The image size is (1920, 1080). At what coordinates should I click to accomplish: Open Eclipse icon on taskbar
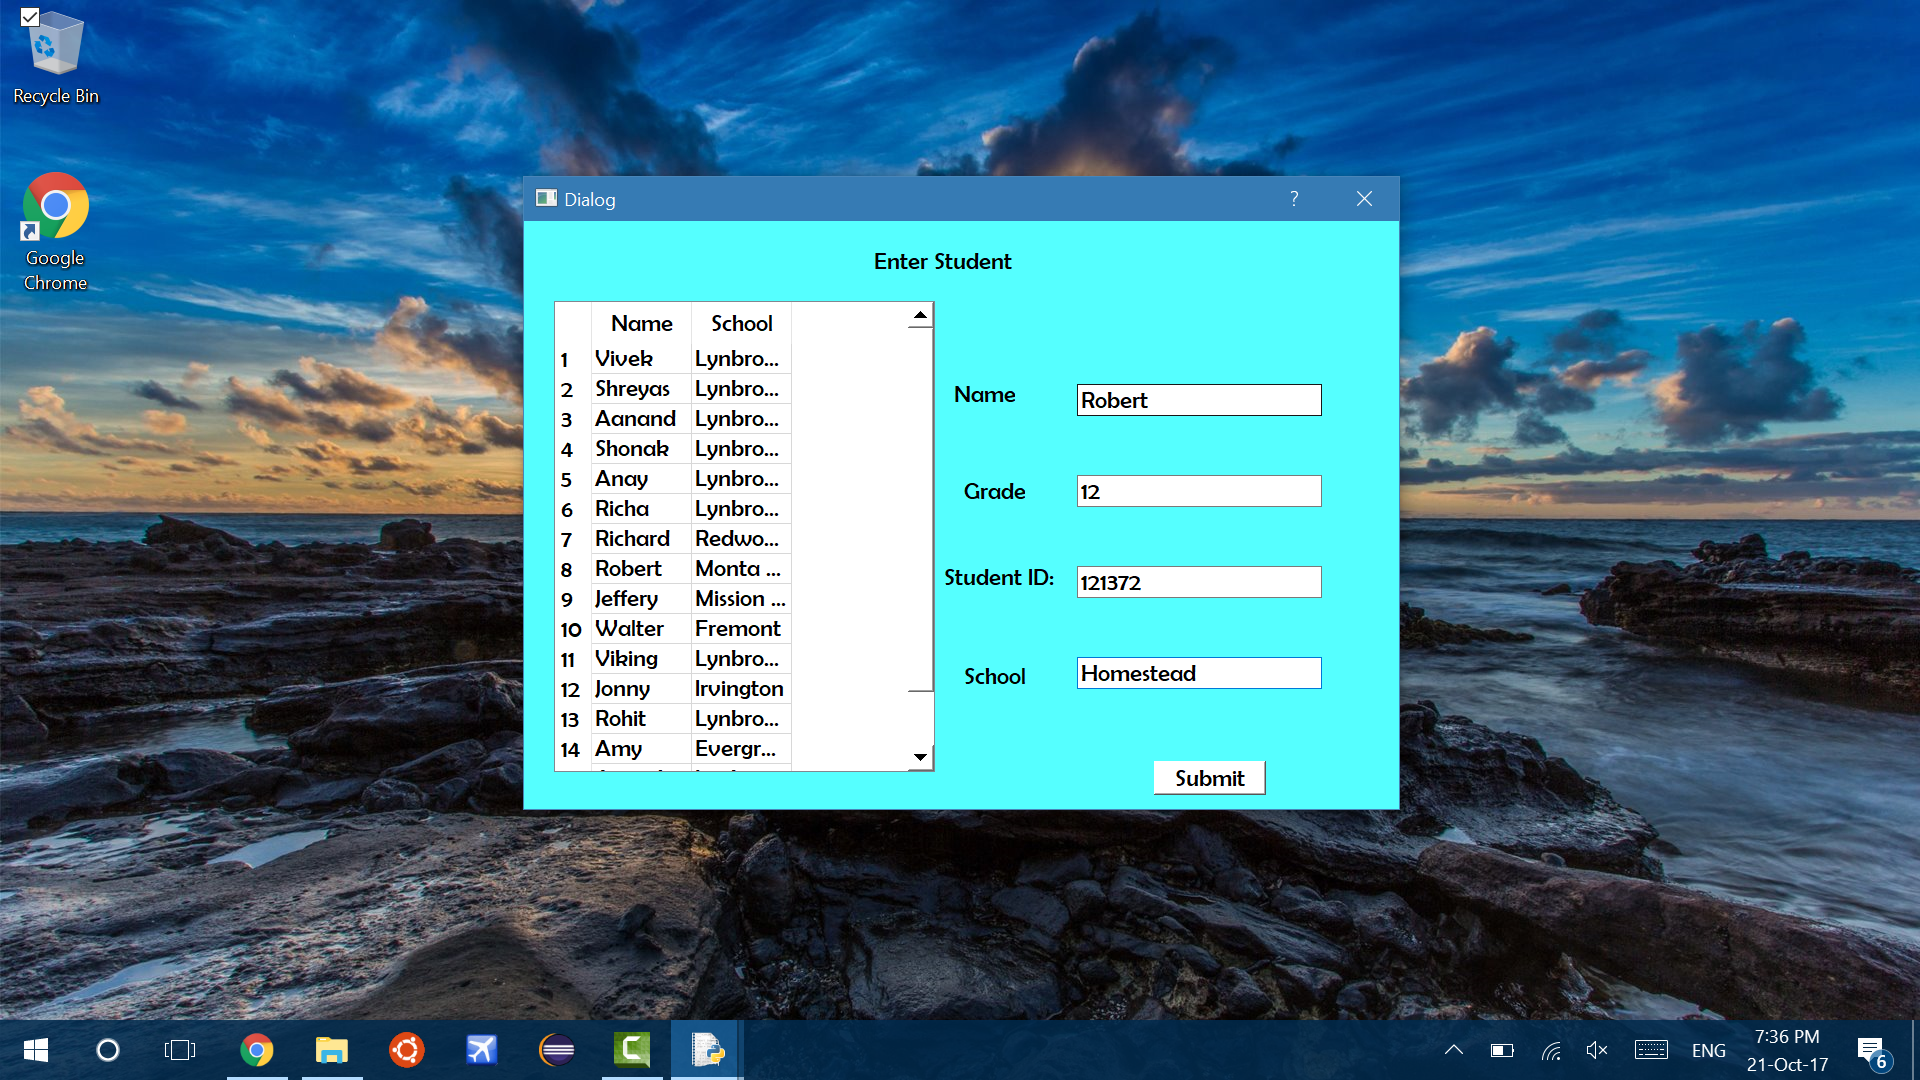(557, 1050)
